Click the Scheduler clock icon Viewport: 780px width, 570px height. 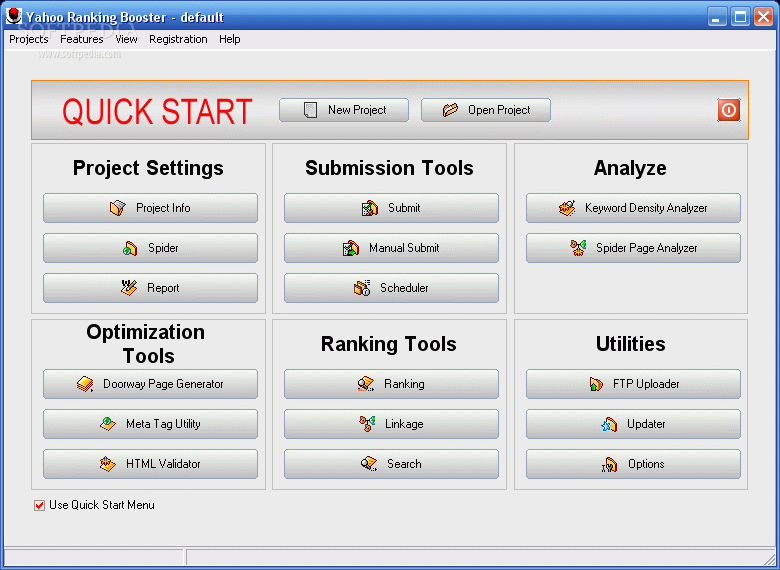(x=362, y=287)
